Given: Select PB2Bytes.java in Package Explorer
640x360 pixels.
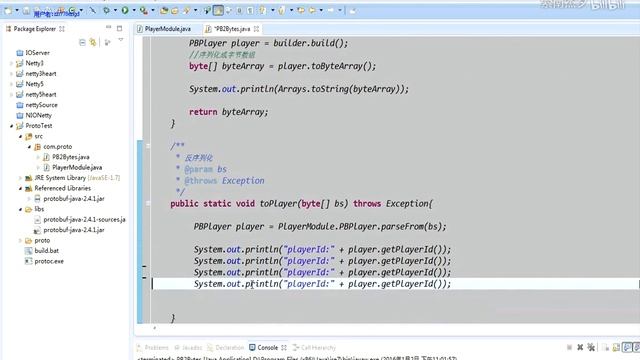Looking at the screenshot, I should 66,157.
